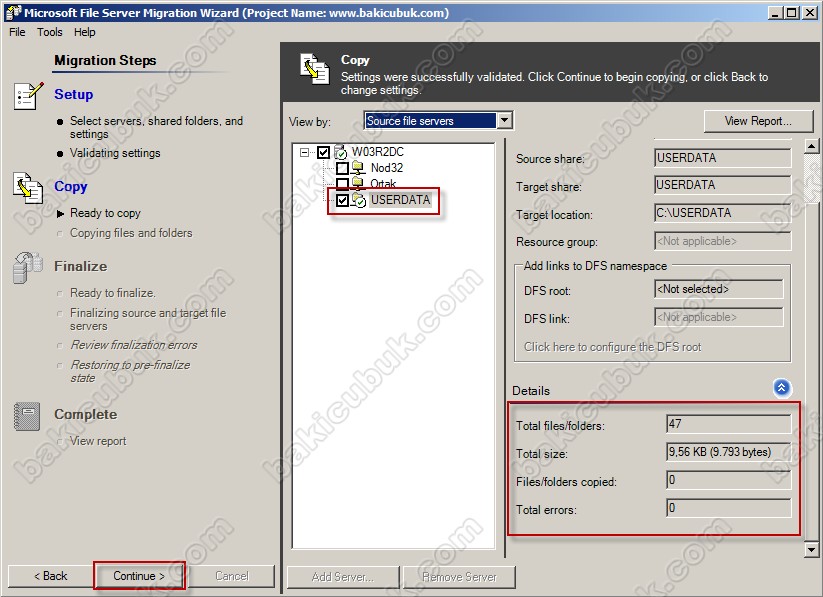Toggle the W03R2DC server checkbox
This screenshot has width=823, height=597.
point(323,152)
